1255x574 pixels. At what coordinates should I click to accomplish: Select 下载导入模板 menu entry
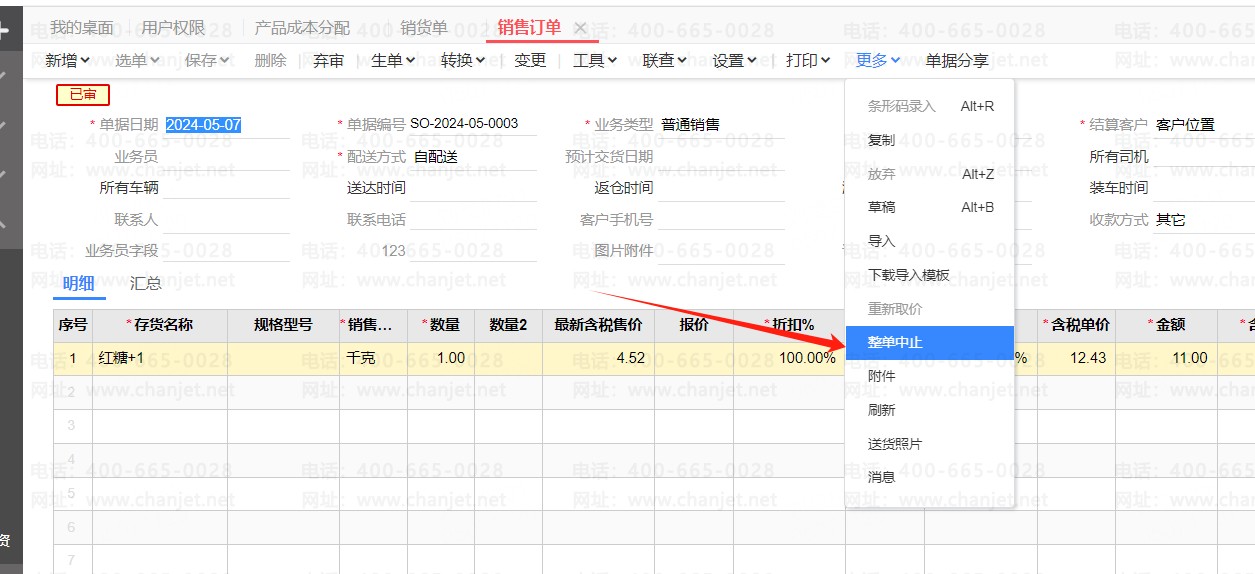coord(908,275)
